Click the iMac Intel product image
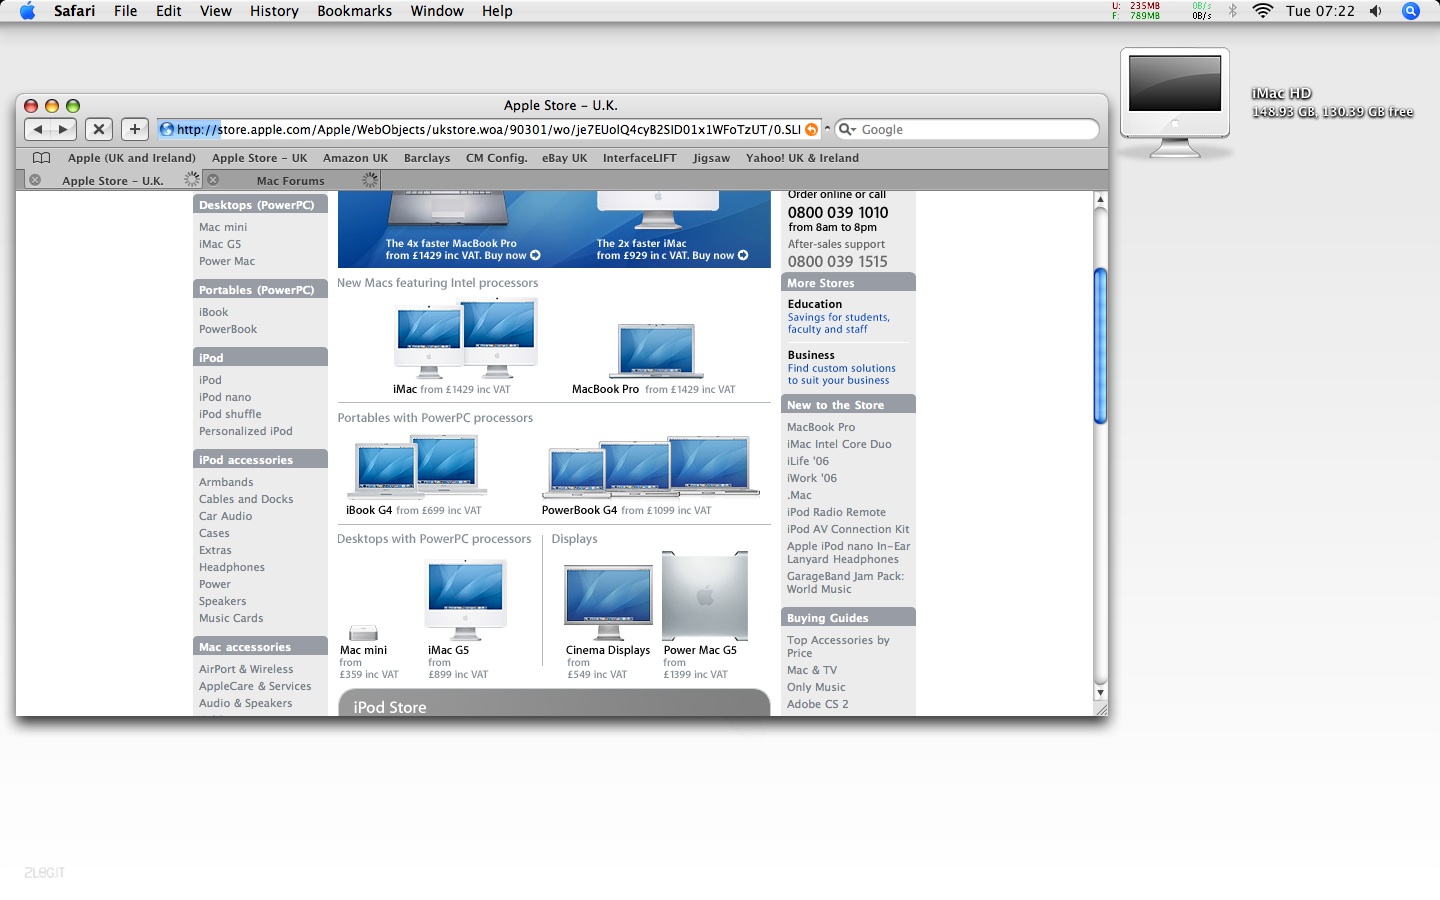1440x900 pixels. [x=466, y=339]
